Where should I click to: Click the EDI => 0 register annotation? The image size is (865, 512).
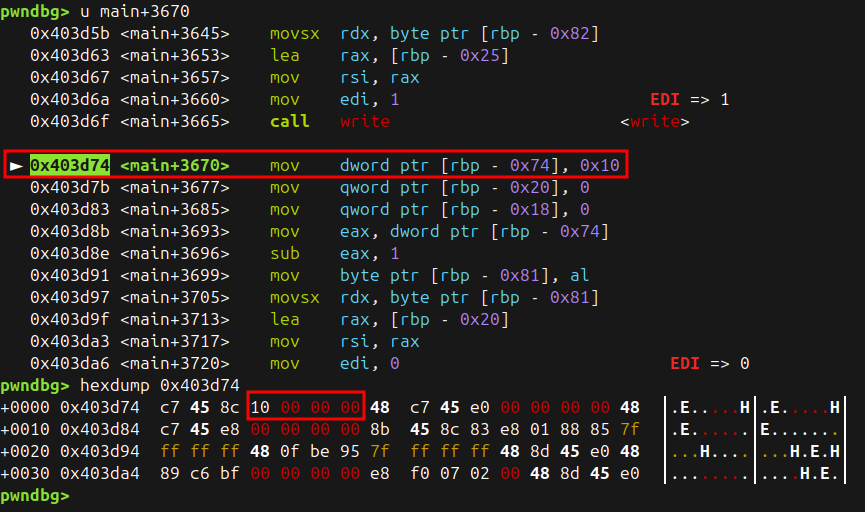pos(709,363)
